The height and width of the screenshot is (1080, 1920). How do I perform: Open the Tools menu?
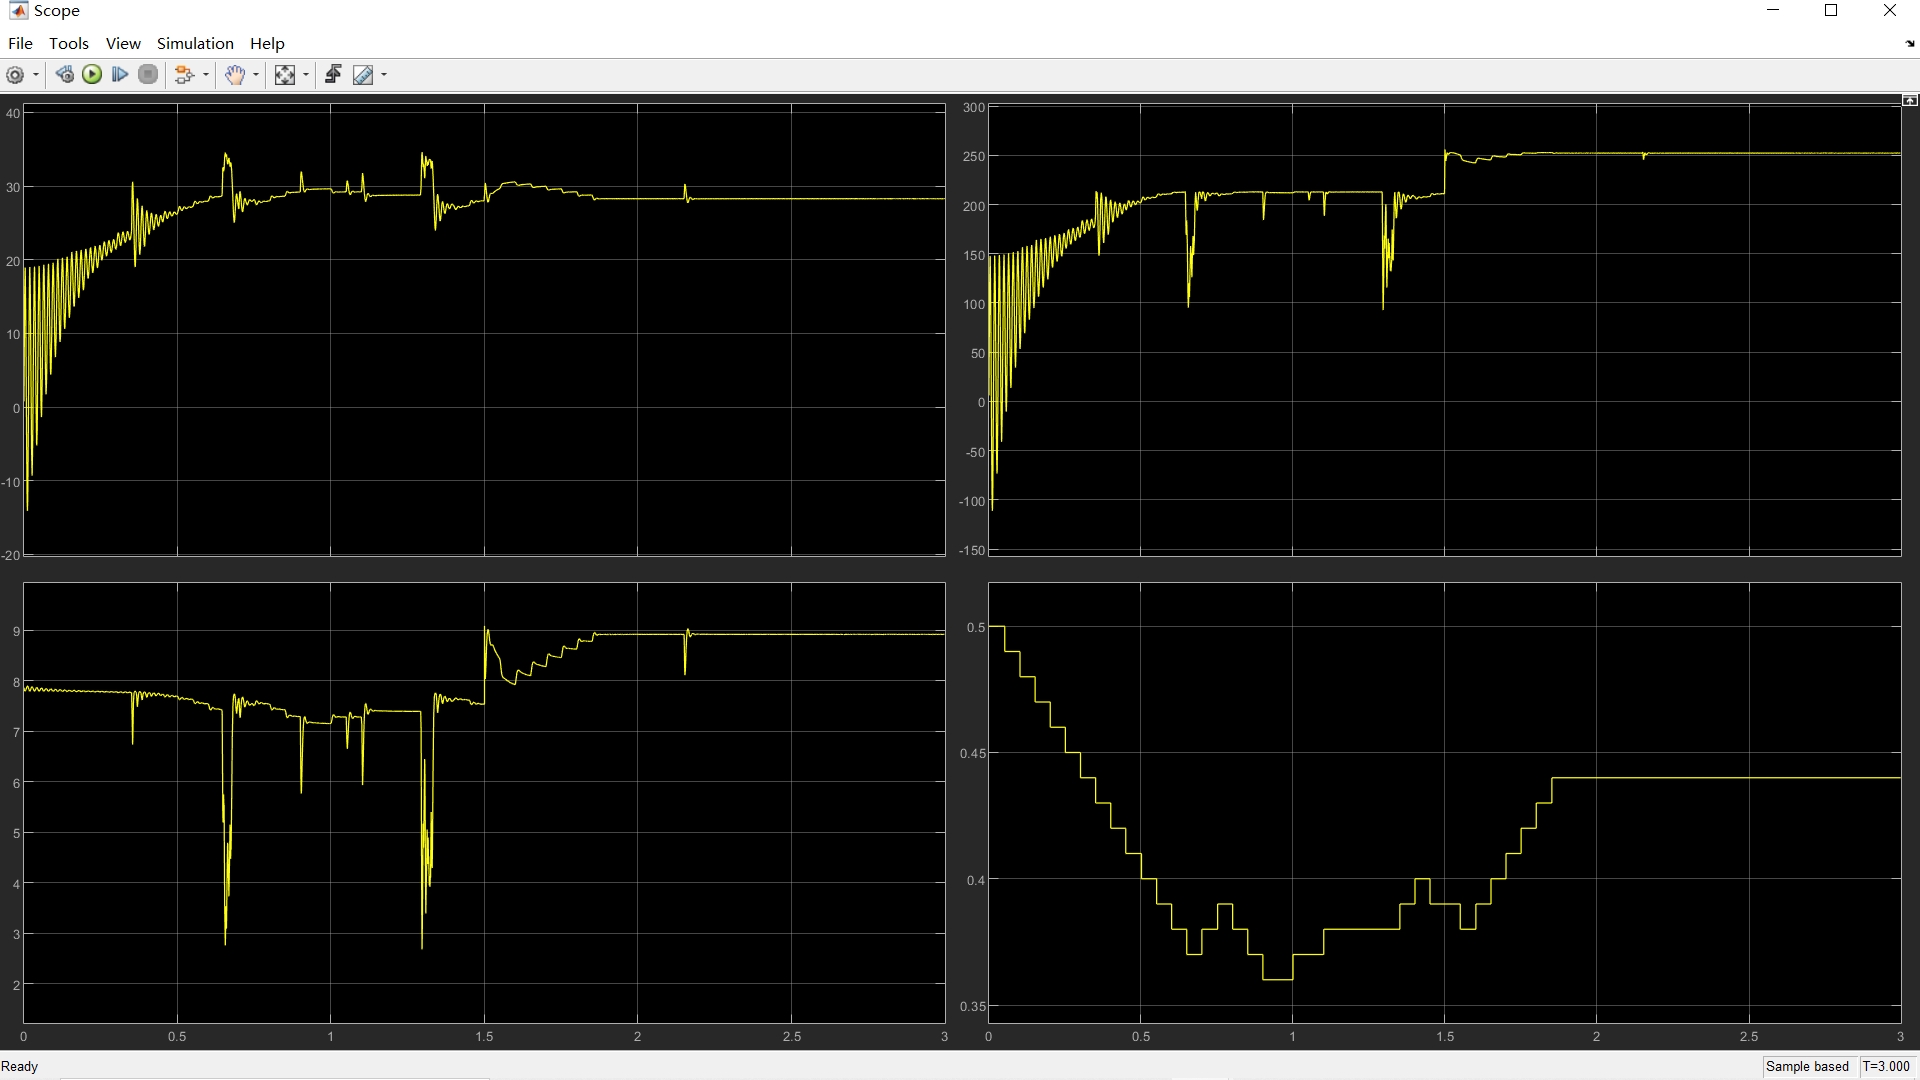pos(69,43)
